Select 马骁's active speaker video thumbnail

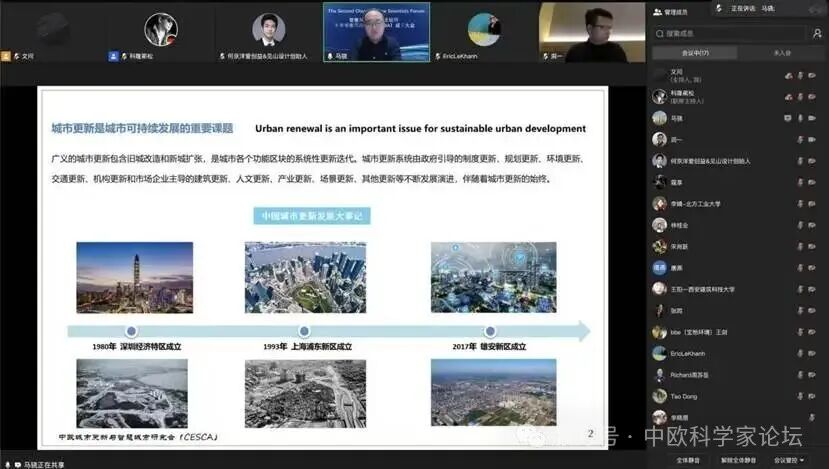(x=376, y=32)
